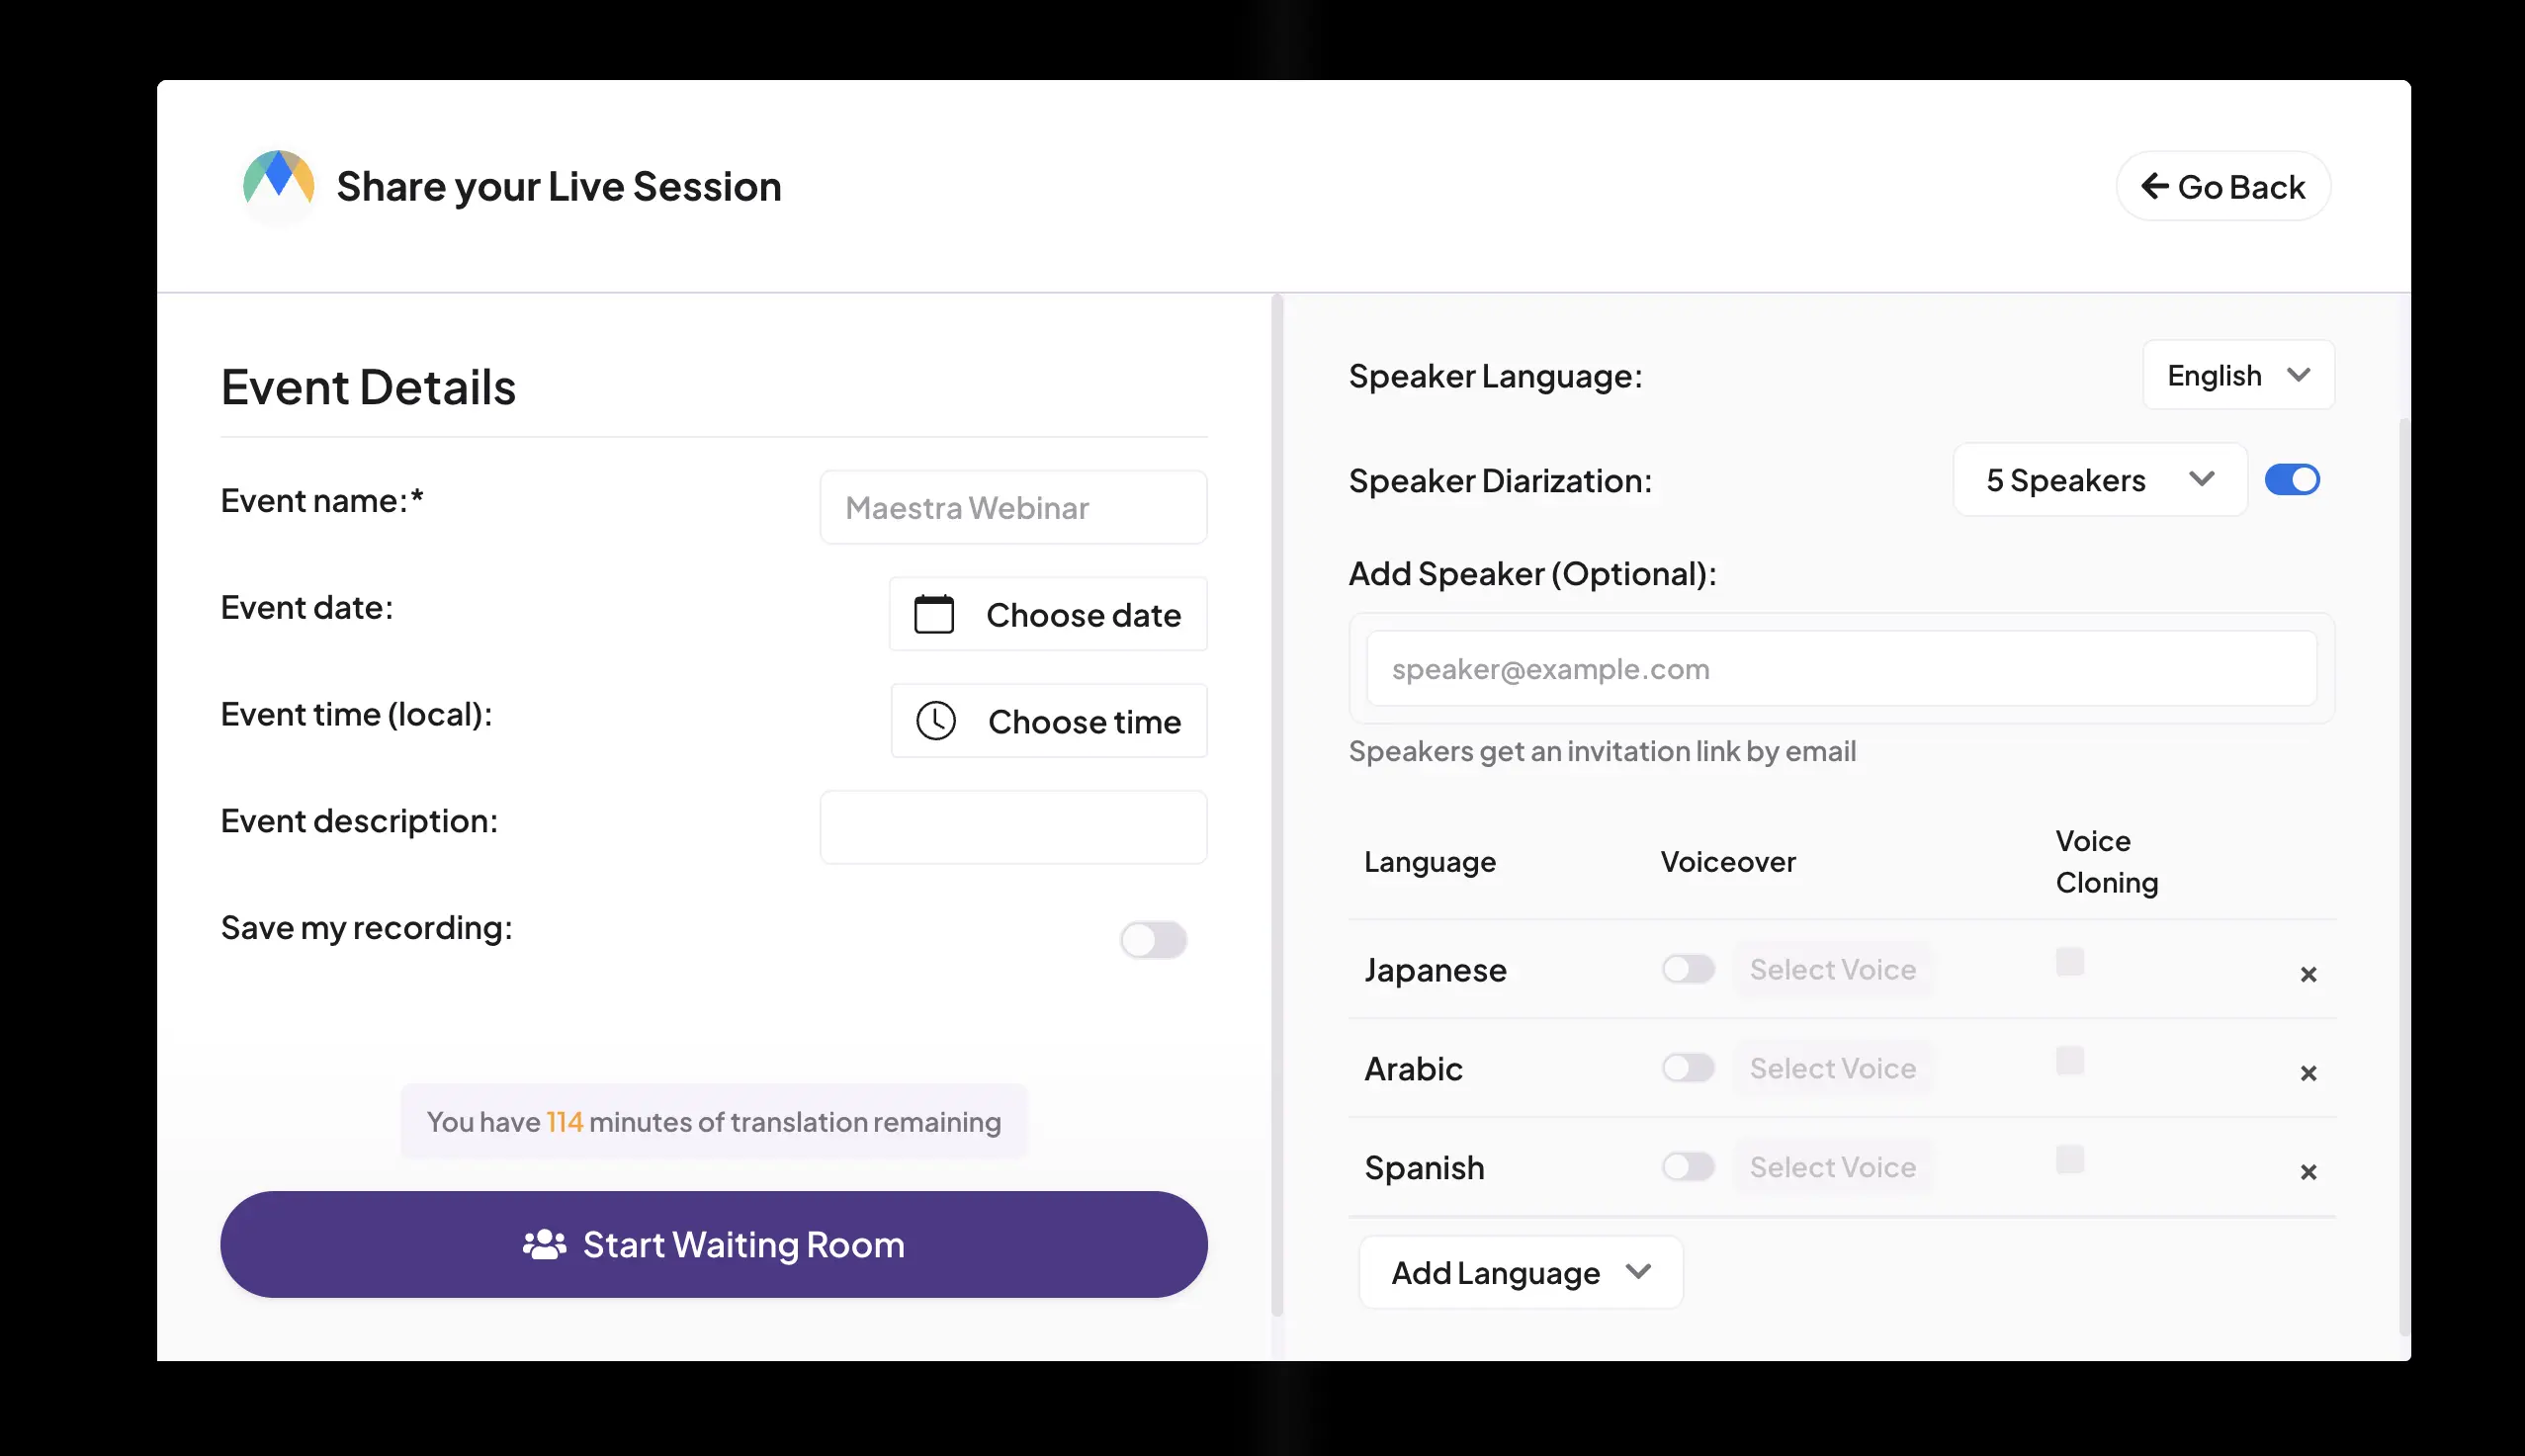Disable Speaker Diarization
Viewport: 2525px width, 1456px height.
(2293, 479)
